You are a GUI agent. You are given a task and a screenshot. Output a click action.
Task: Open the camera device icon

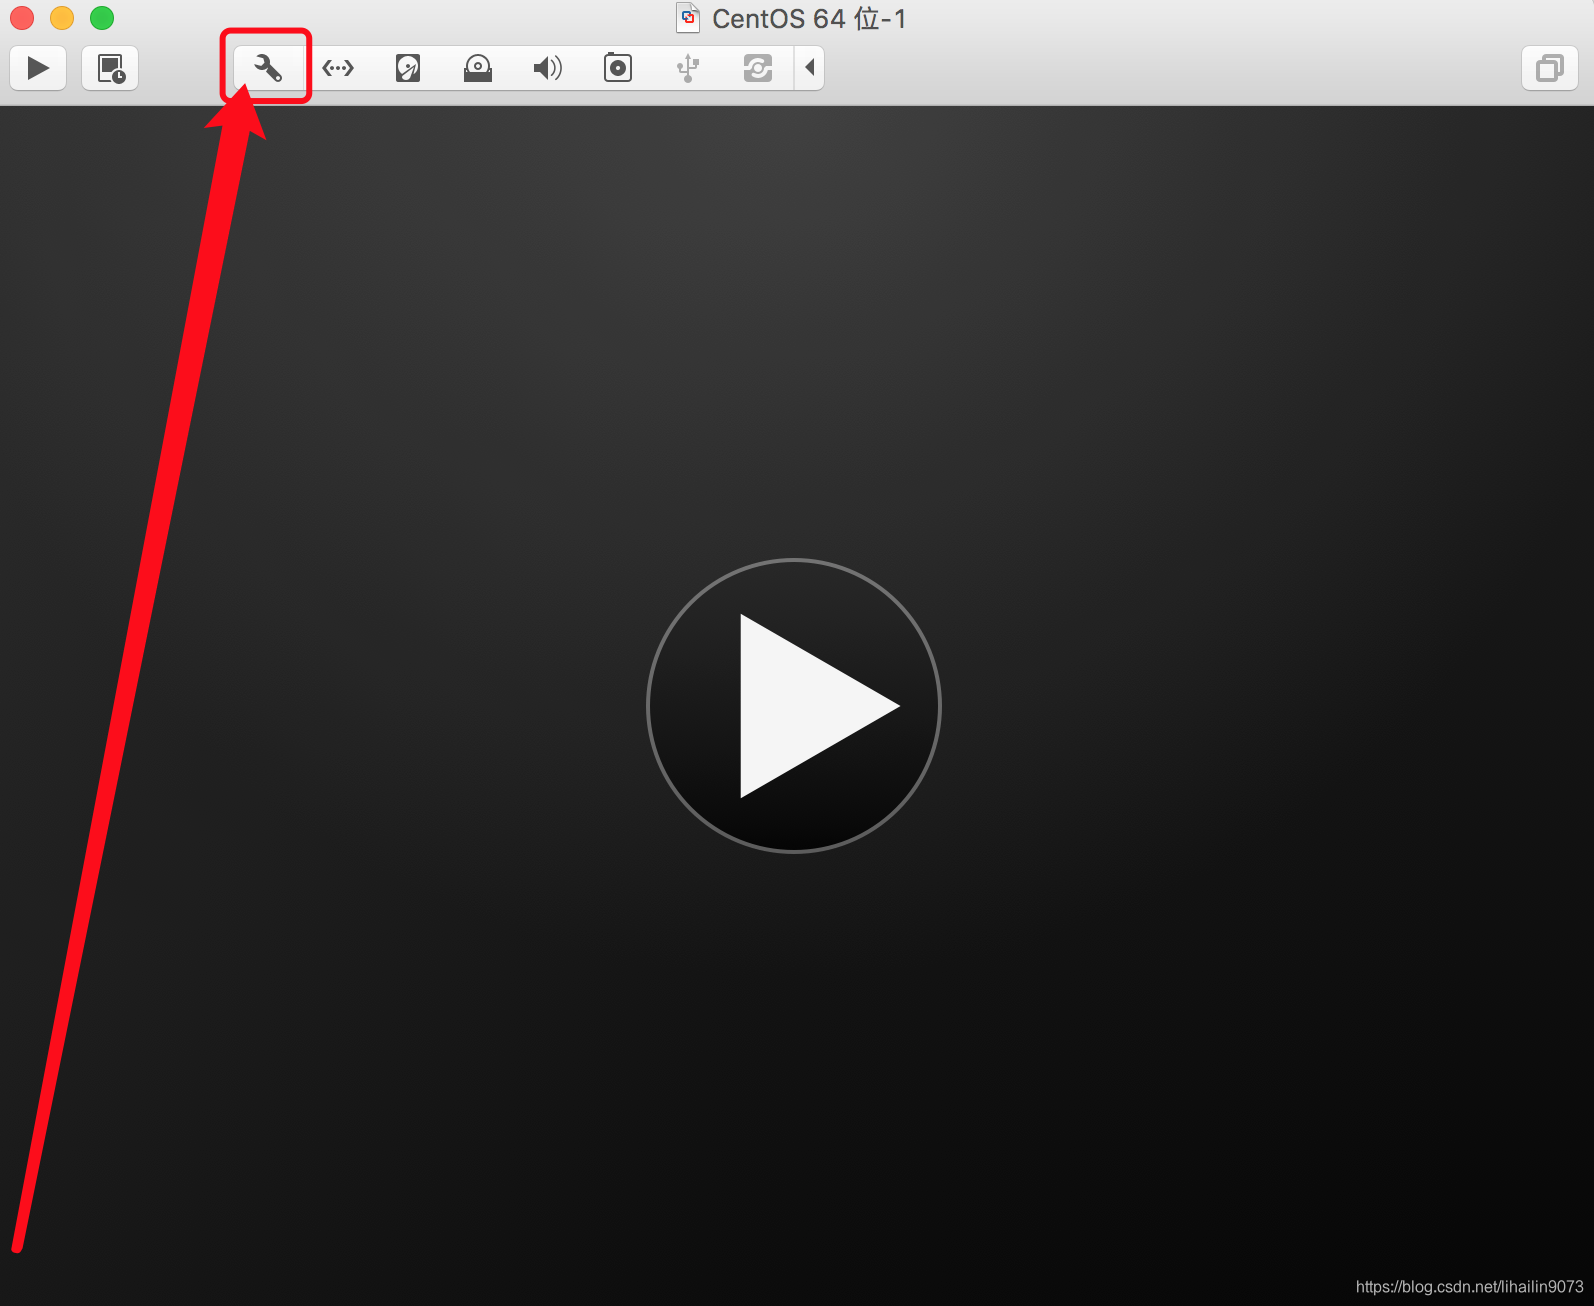pos(618,68)
